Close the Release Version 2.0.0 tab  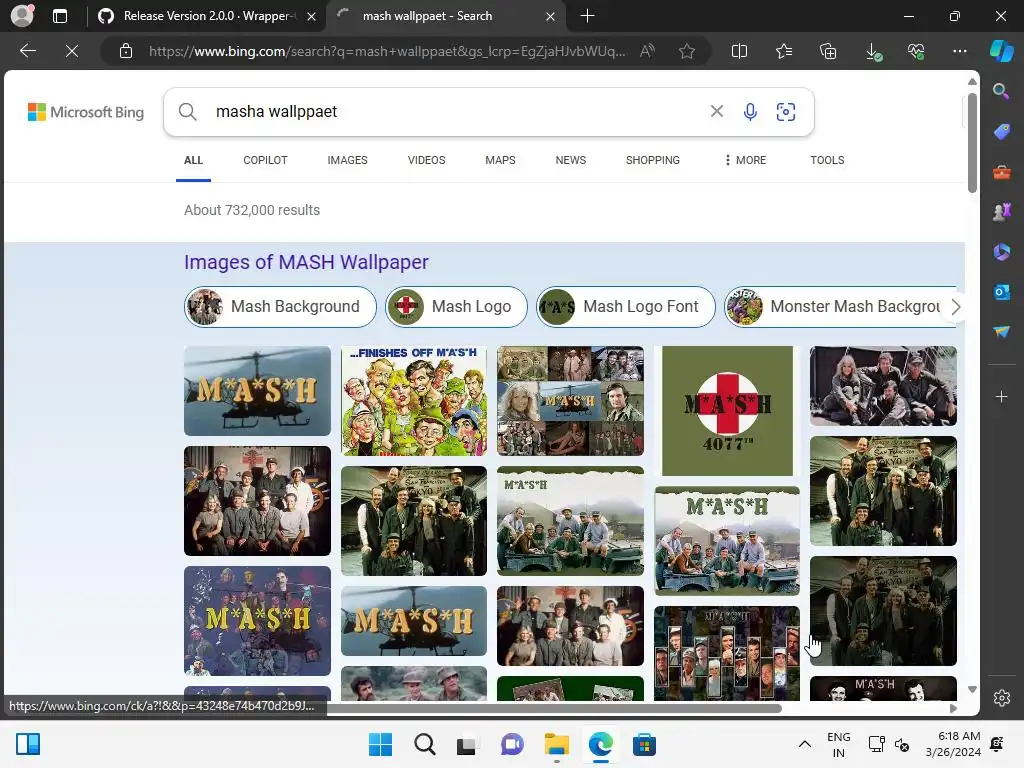point(312,16)
